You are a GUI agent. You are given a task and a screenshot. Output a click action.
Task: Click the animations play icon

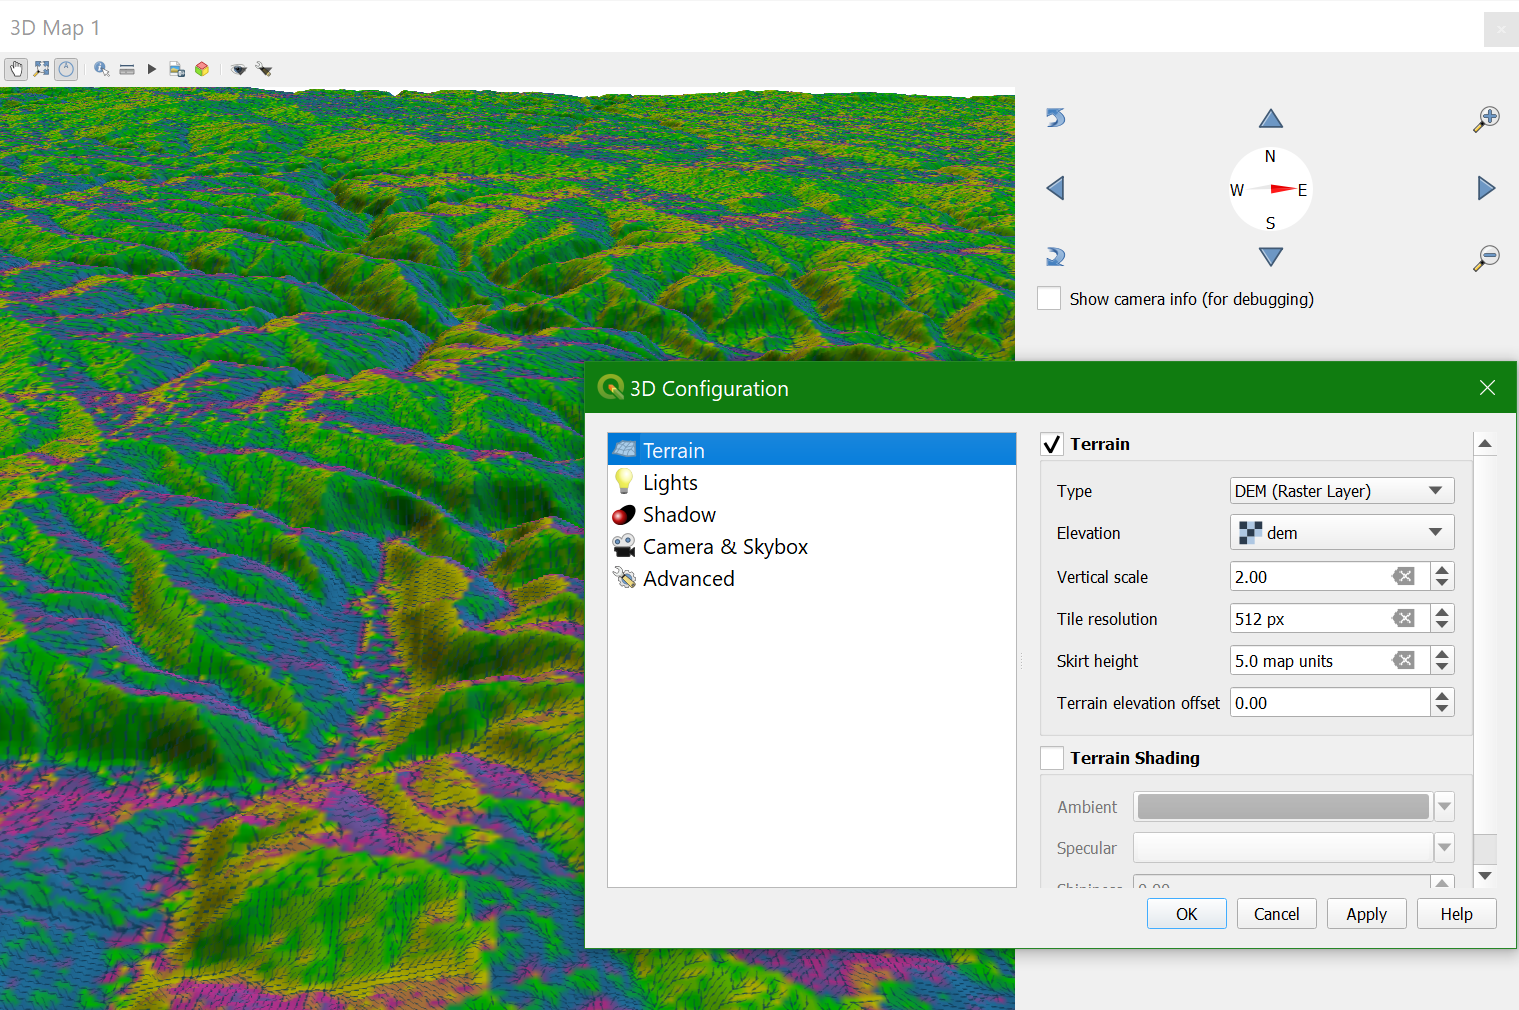152,69
